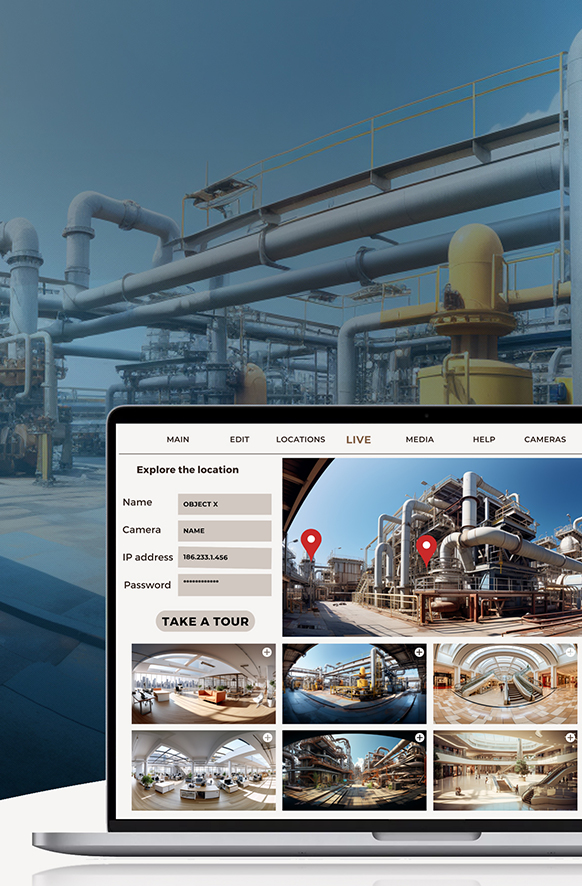Click plus icon on yellow-tank refinery thumbnail
This screenshot has height=886, width=582.
click(419, 652)
